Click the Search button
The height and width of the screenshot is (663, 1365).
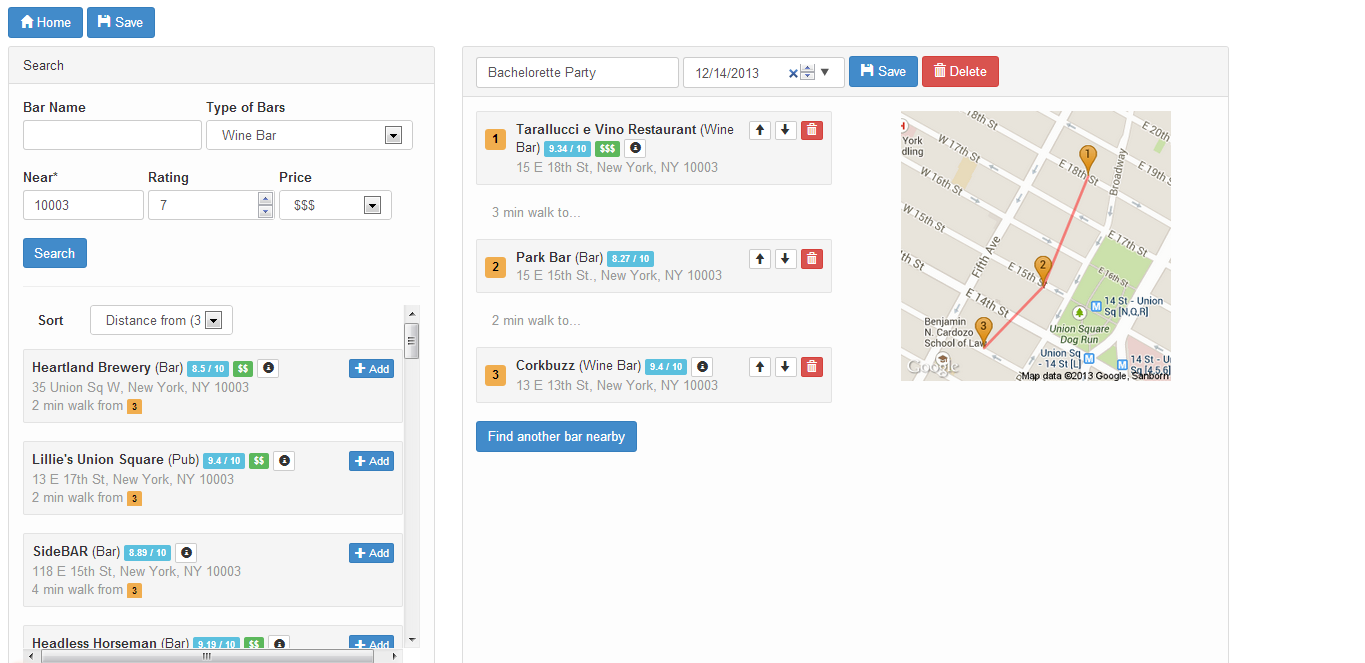point(55,253)
